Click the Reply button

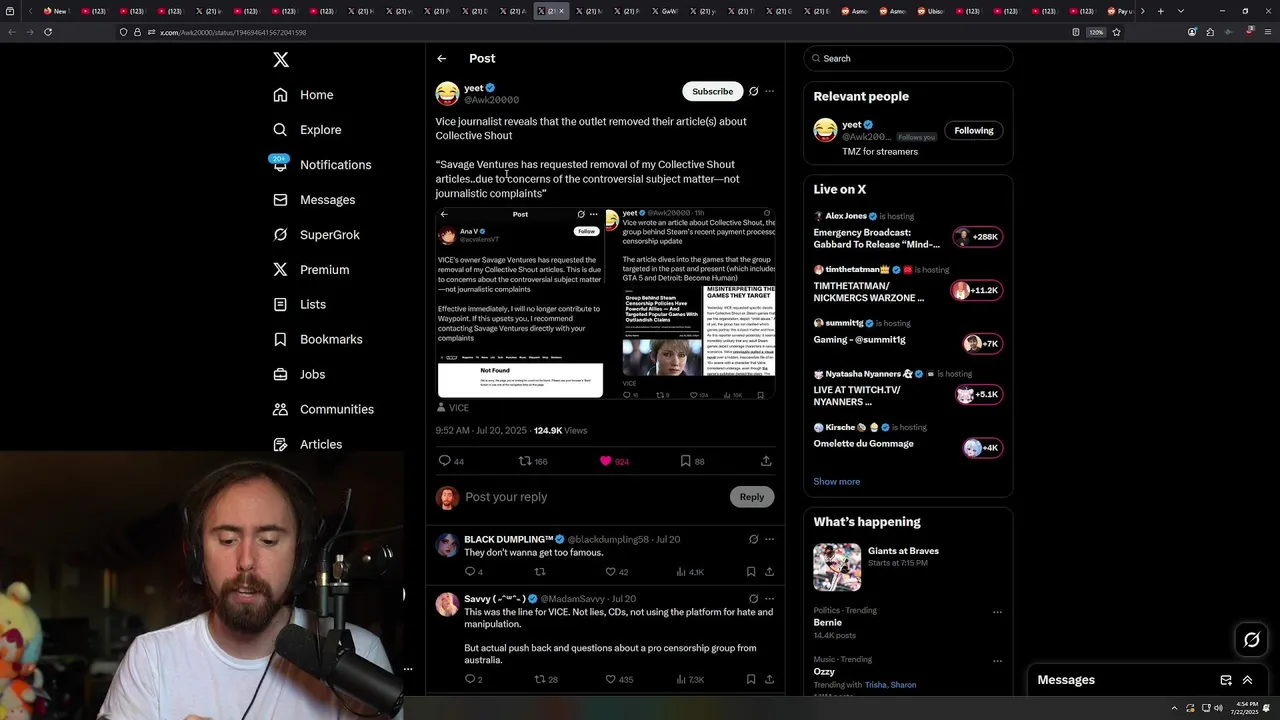752,497
